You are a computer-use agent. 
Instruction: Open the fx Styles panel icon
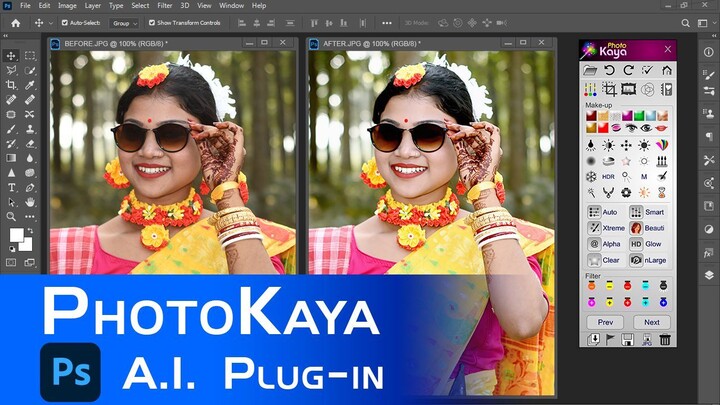click(709, 253)
